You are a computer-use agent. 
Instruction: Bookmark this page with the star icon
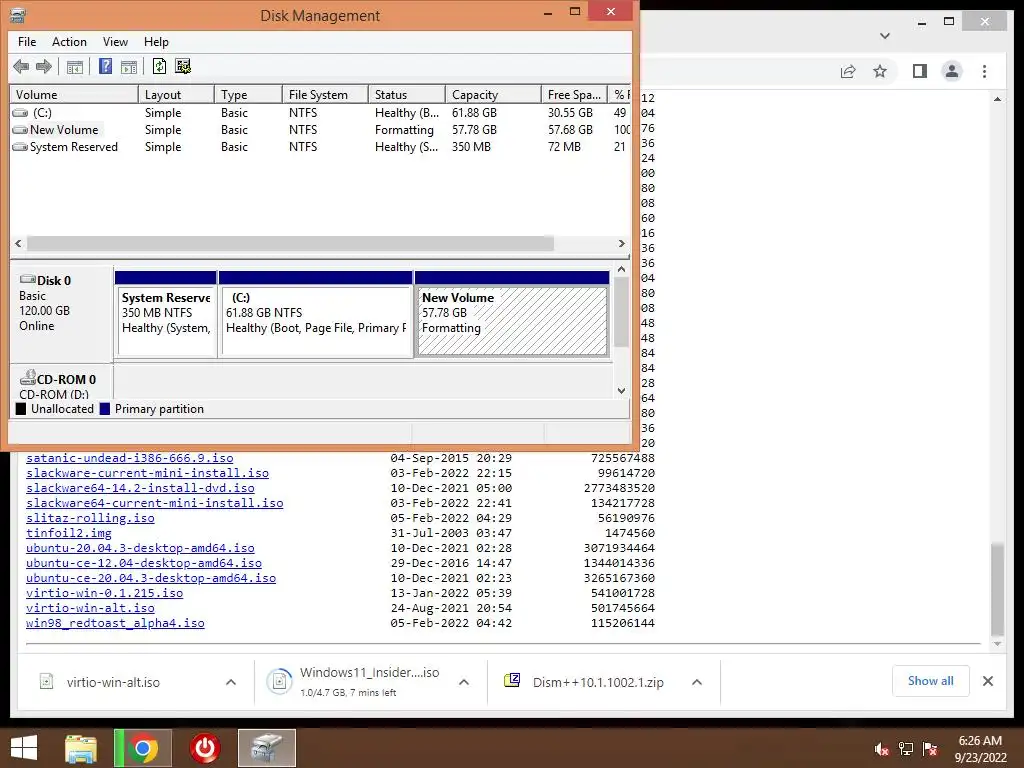pos(880,71)
